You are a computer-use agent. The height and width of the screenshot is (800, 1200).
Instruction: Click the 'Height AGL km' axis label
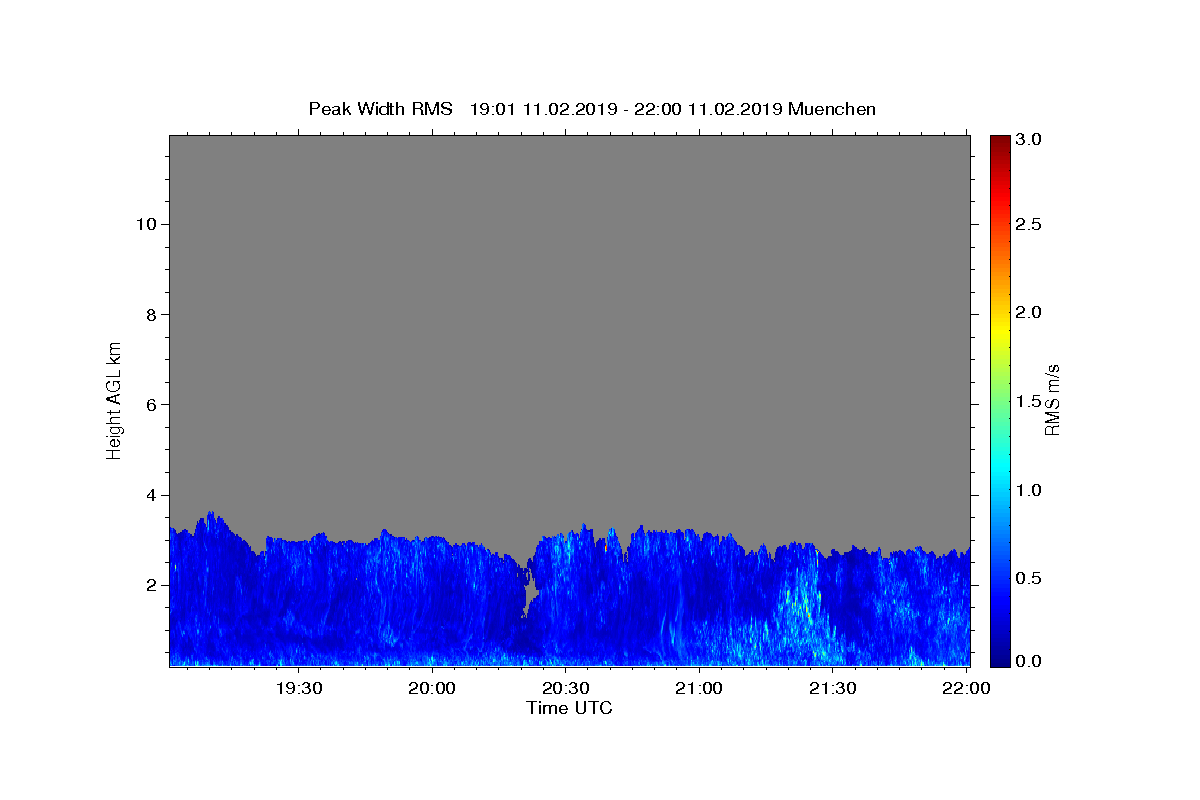click(x=114, y=400)
